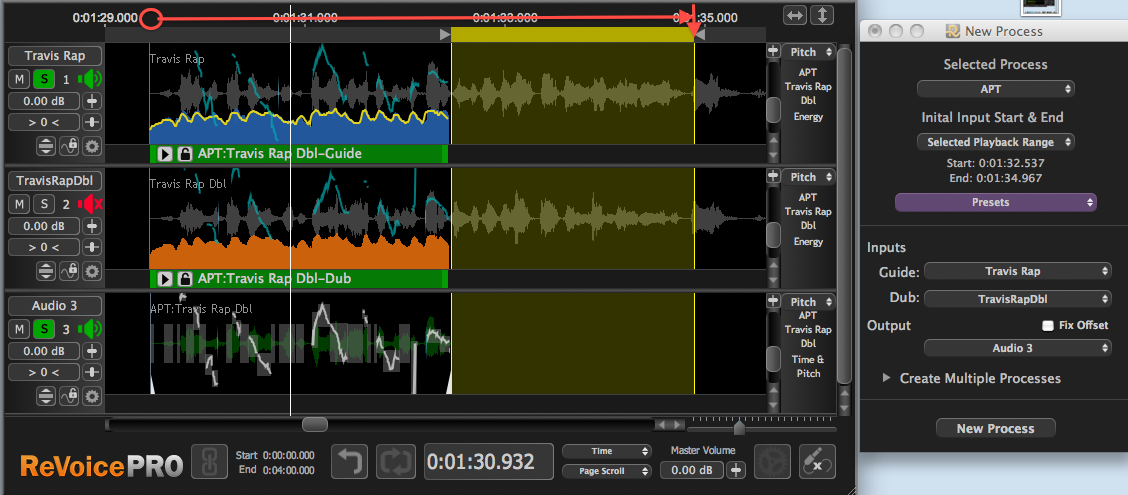Viewport: 1128px width, 495px height.
Task: Enable the Fix Offset checkbox
Action: pos(1048,325)
